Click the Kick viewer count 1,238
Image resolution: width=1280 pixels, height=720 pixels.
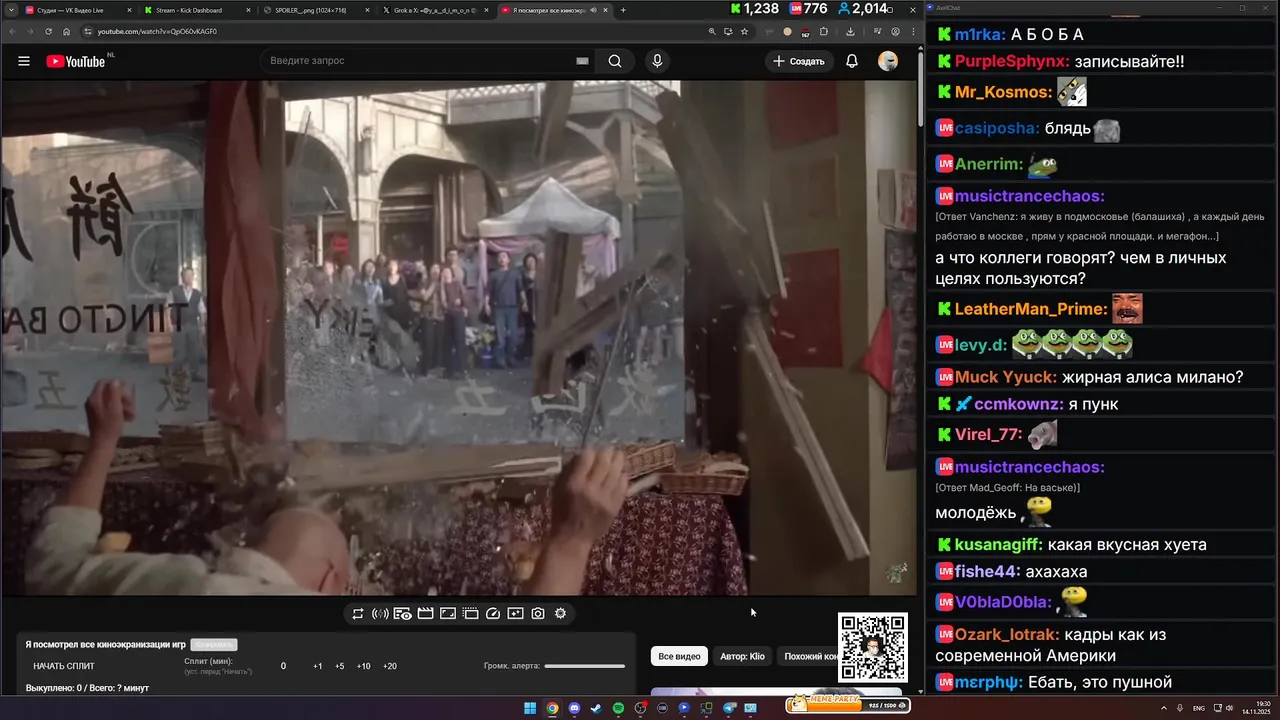pyautogui.click(x=755, y=9)
